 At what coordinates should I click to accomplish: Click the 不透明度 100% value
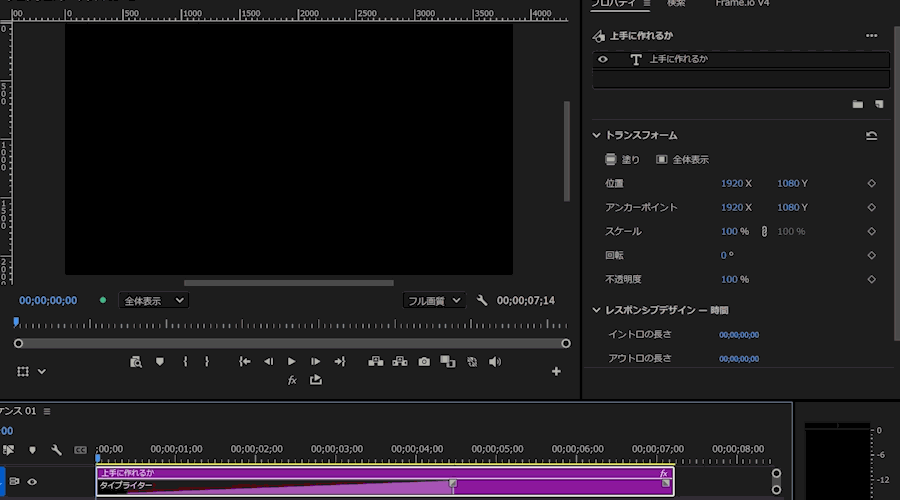[x=735, y=280]
